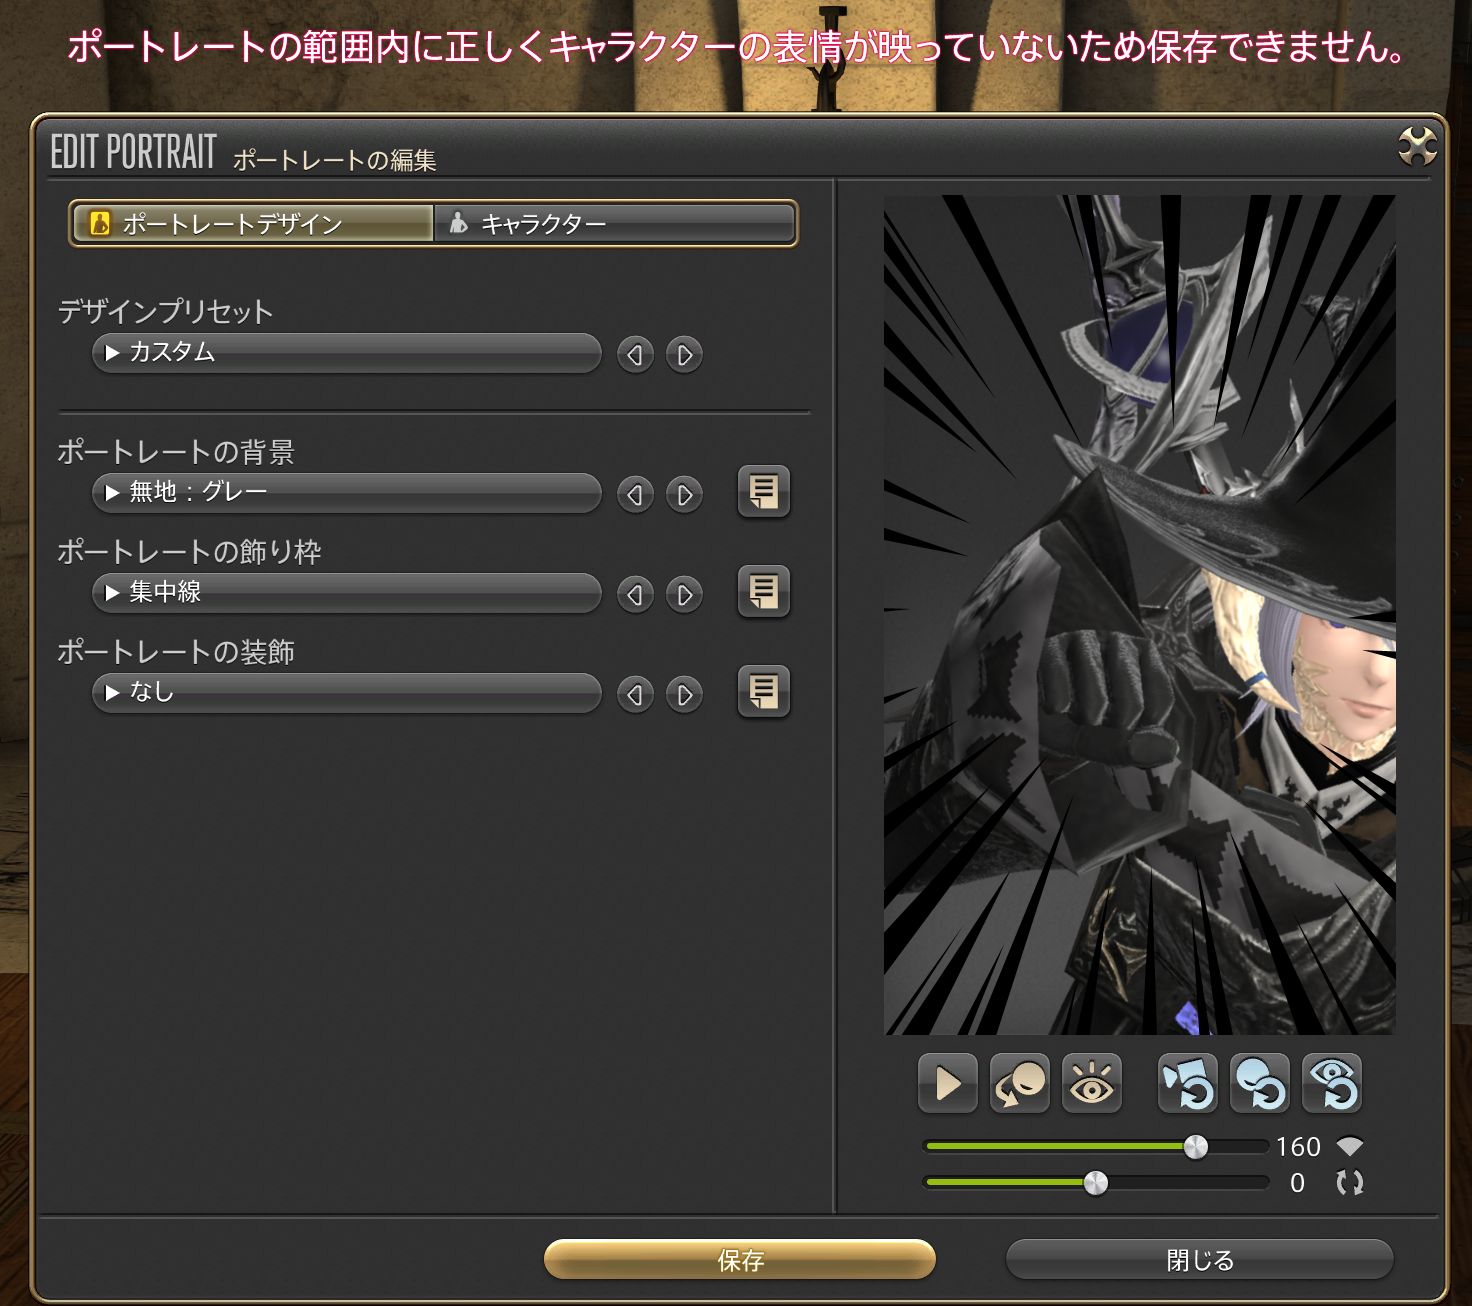Switch to the キャラクター tab

point(614,224)
